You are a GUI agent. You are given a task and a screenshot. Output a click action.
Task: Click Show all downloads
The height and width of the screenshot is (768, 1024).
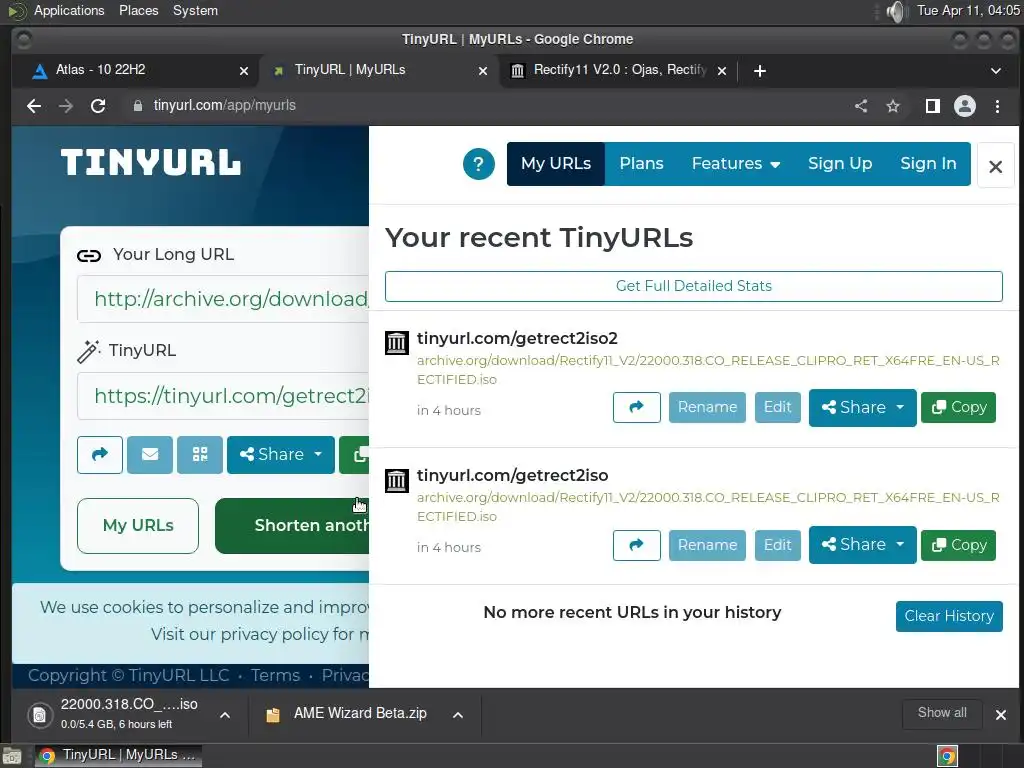click(942, 713)
